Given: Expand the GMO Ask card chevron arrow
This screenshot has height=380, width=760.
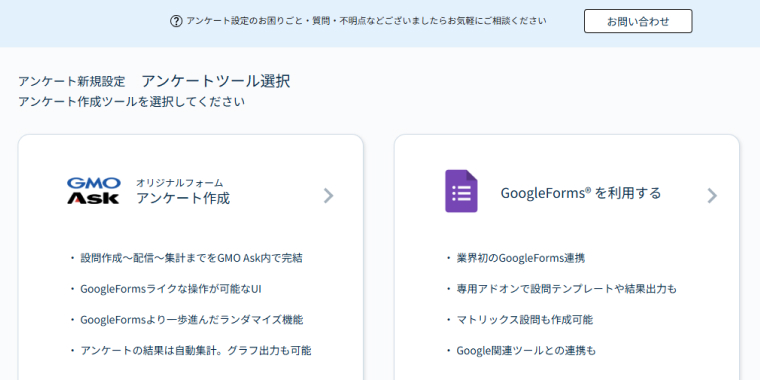Looking at the screenshot, I should (329, 195).
